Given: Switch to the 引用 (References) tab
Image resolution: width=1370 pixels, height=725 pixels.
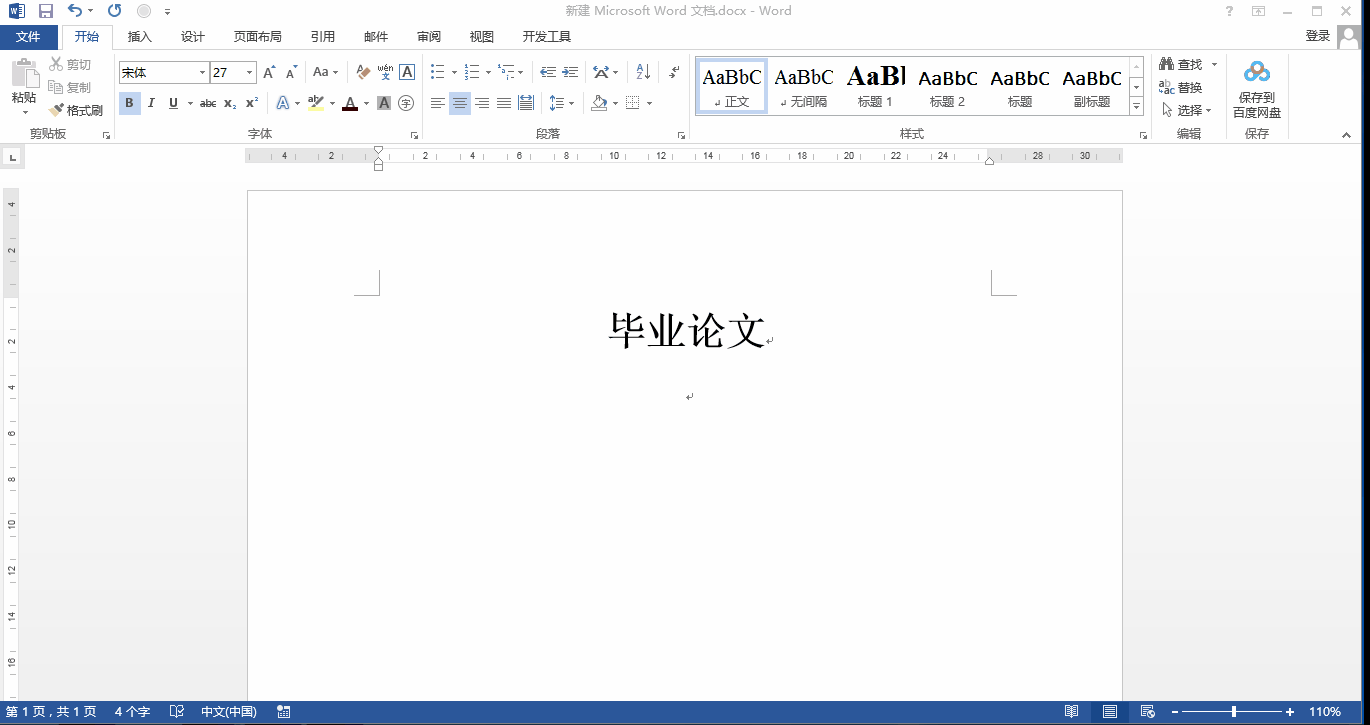Looking at the screenshot, I should [x=323, y=37].
